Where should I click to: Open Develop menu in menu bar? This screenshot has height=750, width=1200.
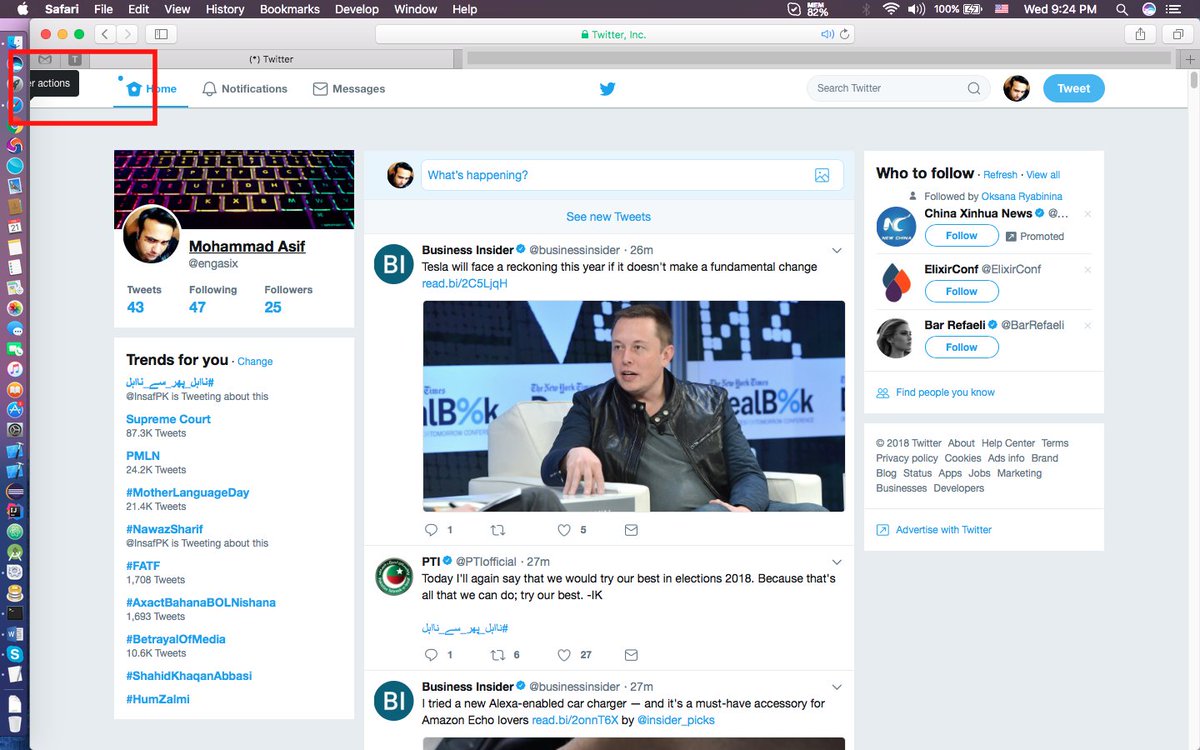(357, 9)
